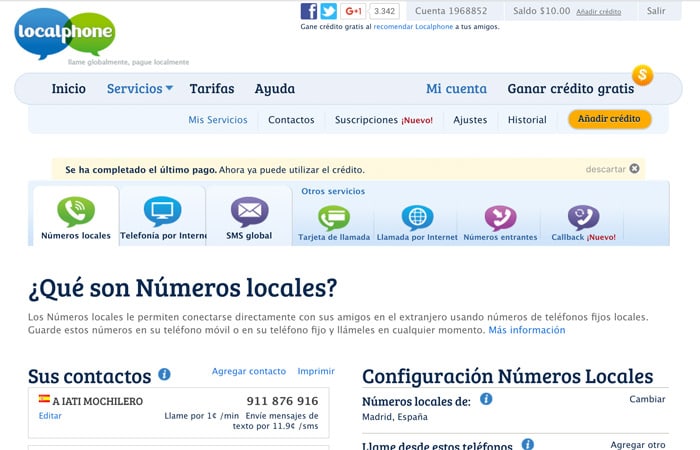This screenshot has height=450, width=700.
Task: Click the 911 876 916 phone number
Action: click(x=283, y=401)
